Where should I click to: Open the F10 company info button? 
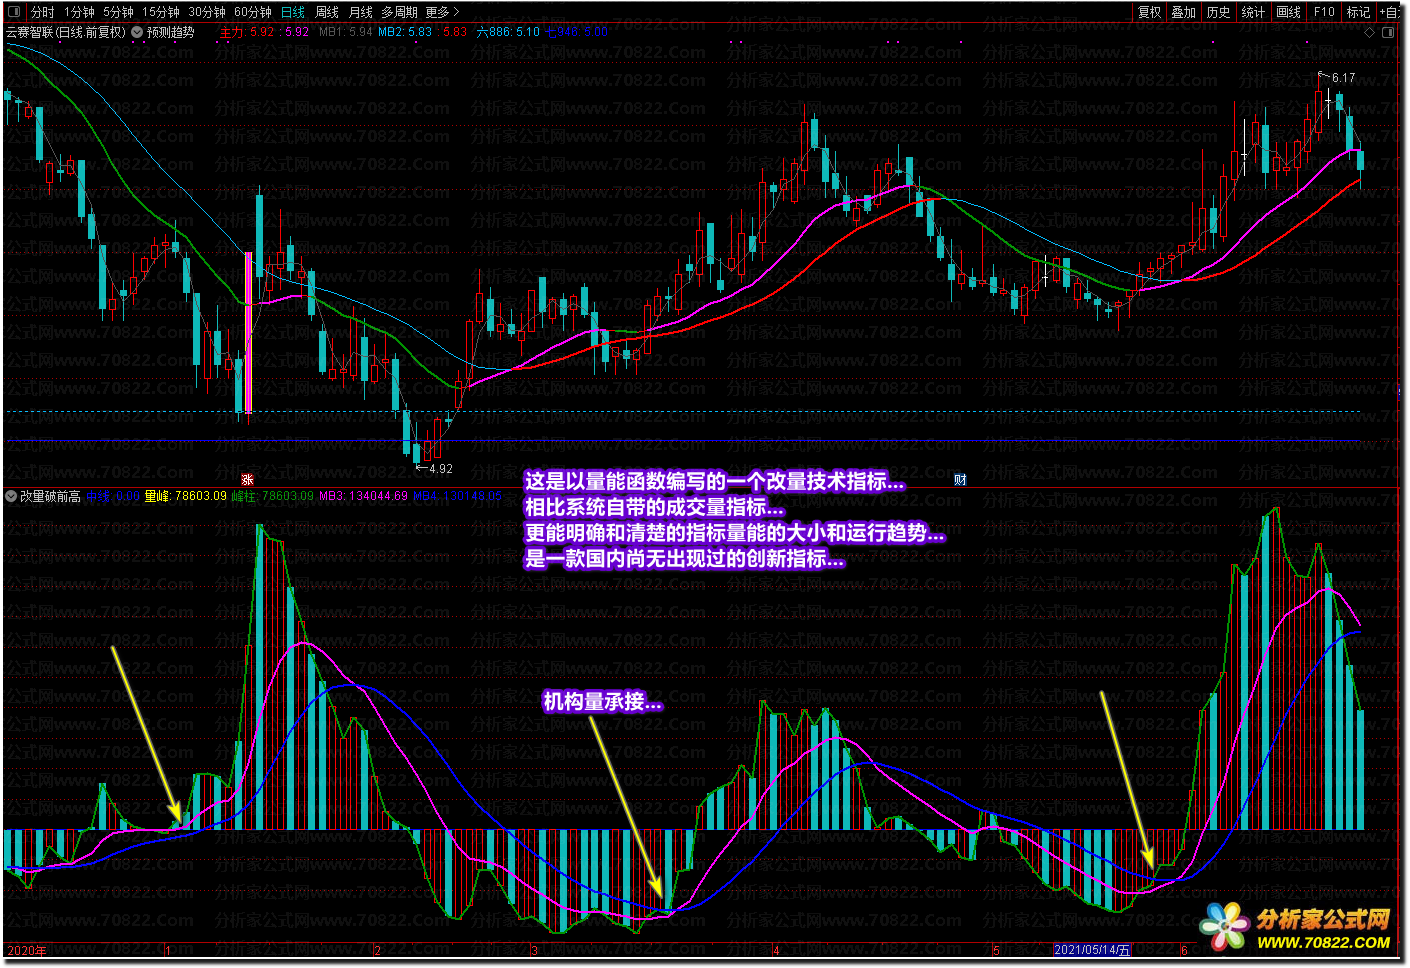tap(1324, 12)
